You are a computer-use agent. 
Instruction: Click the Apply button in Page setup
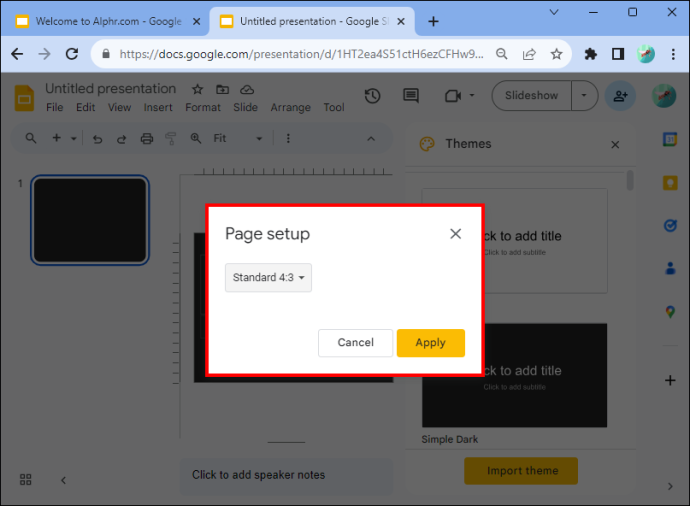[430, 343]
